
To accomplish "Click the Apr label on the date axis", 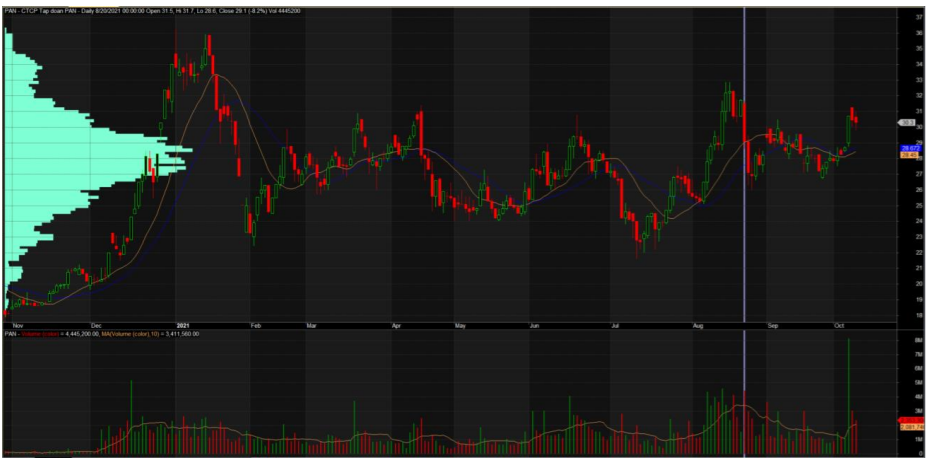I will click(397, 325).
